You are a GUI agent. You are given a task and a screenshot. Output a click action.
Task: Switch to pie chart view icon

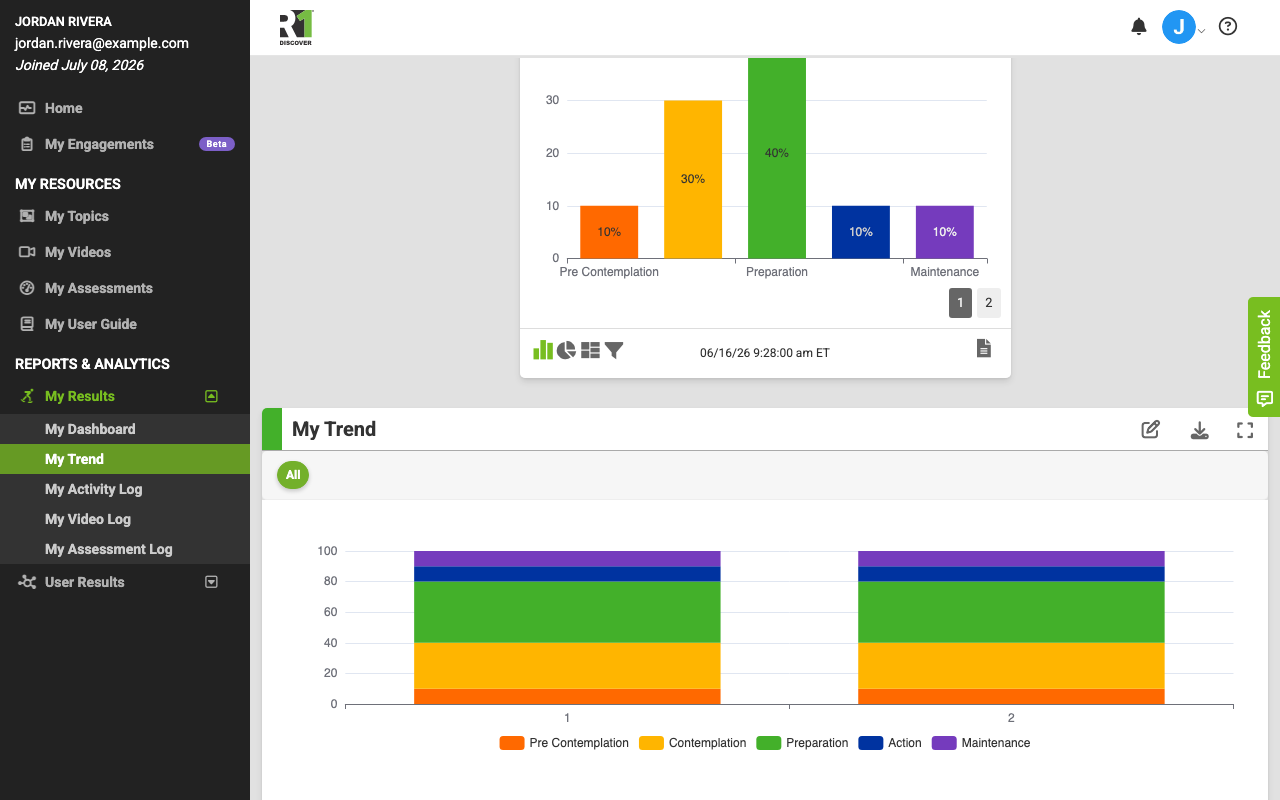point(566,350)
